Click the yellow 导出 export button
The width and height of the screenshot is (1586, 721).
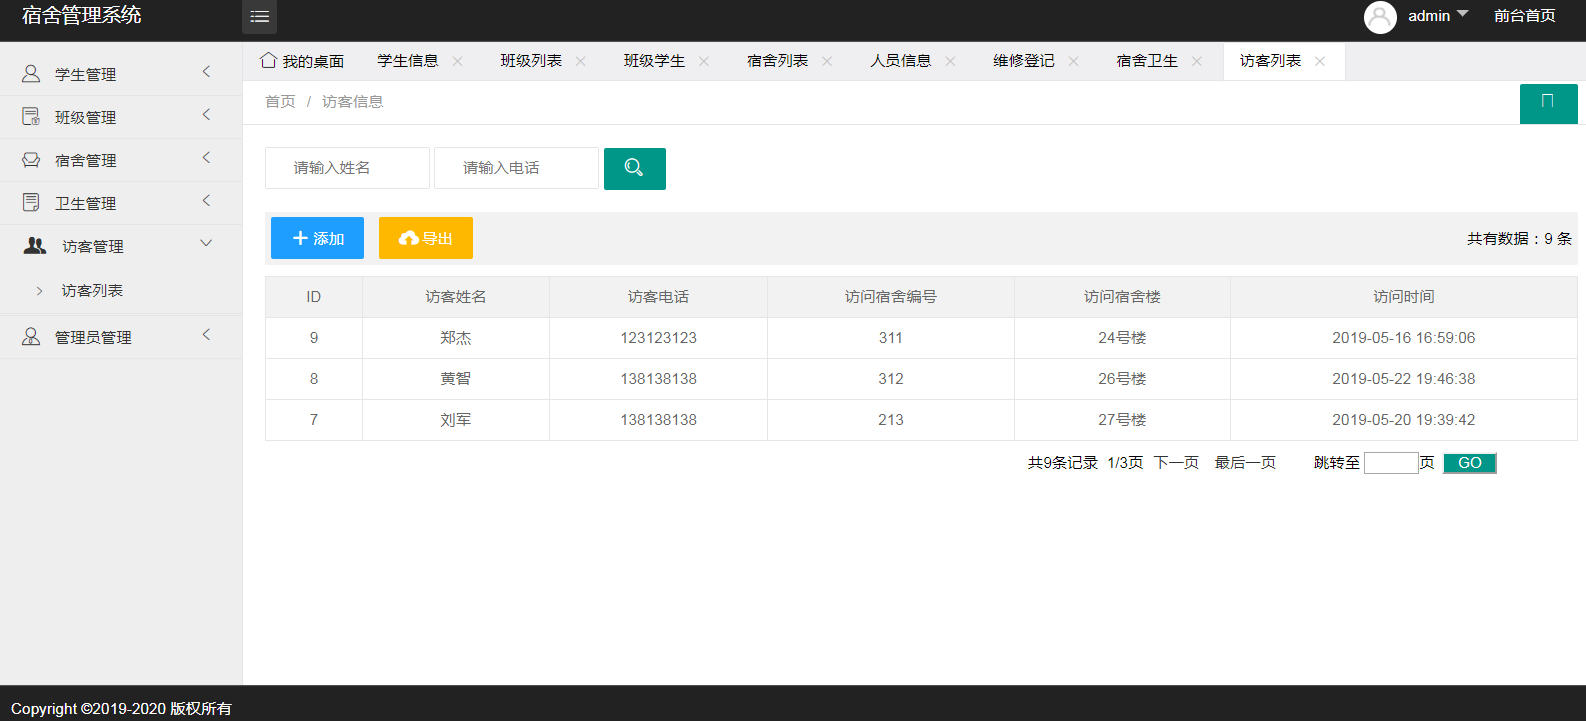coord(426,238)
